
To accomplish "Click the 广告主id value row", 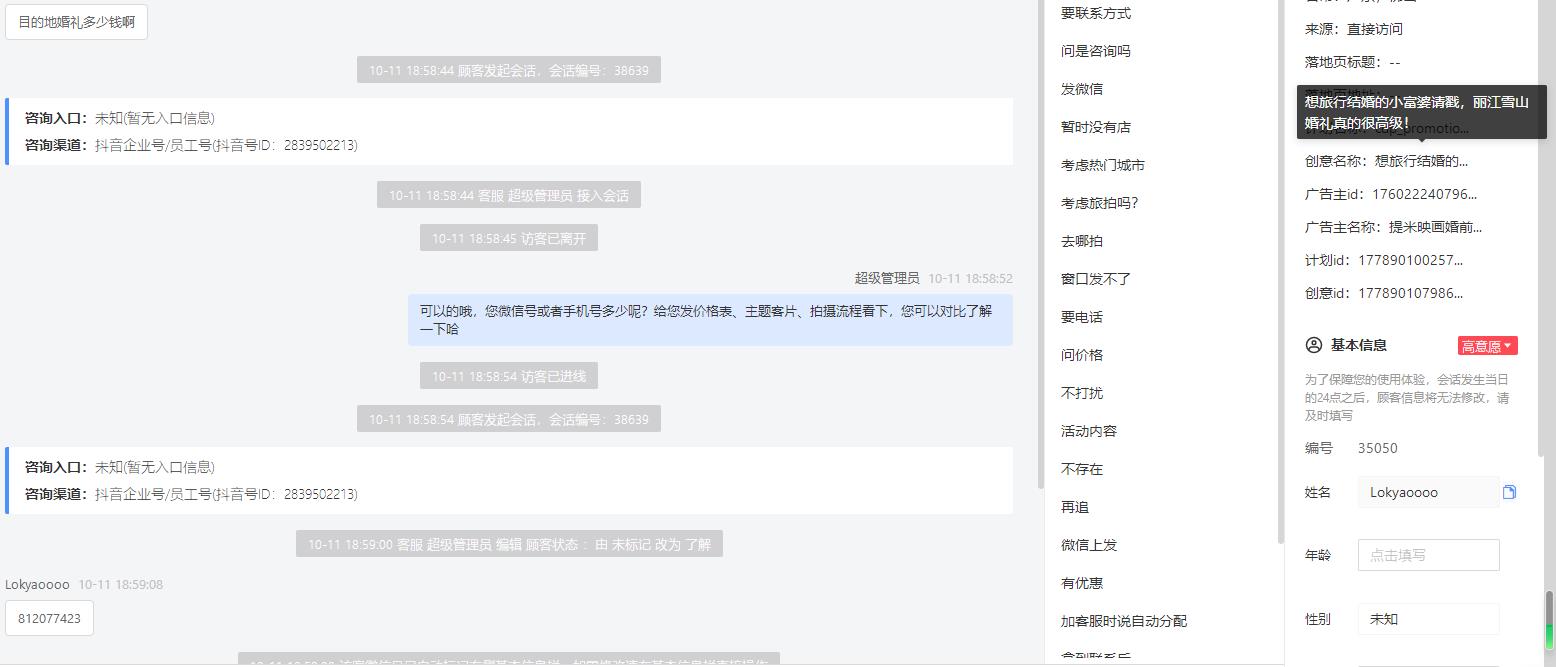I will 1391,194.
